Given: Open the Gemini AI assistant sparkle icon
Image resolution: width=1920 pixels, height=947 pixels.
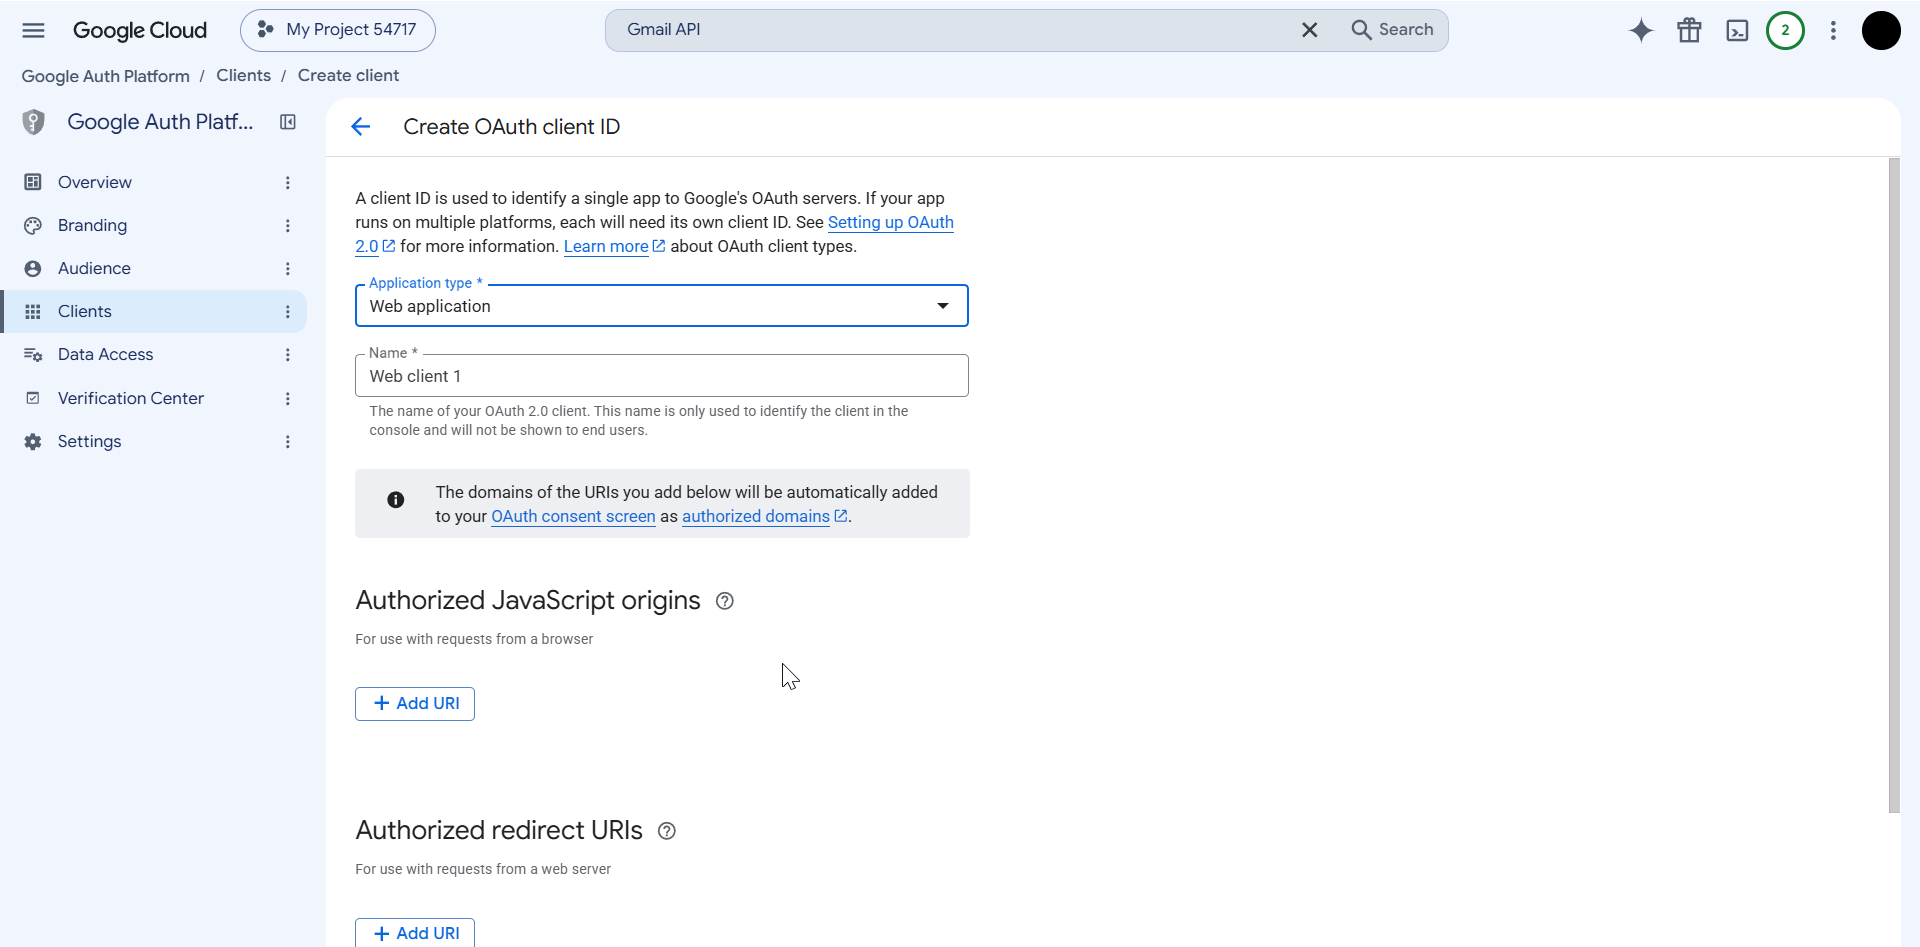Looking at the screenshot, I should point(1641,31).
